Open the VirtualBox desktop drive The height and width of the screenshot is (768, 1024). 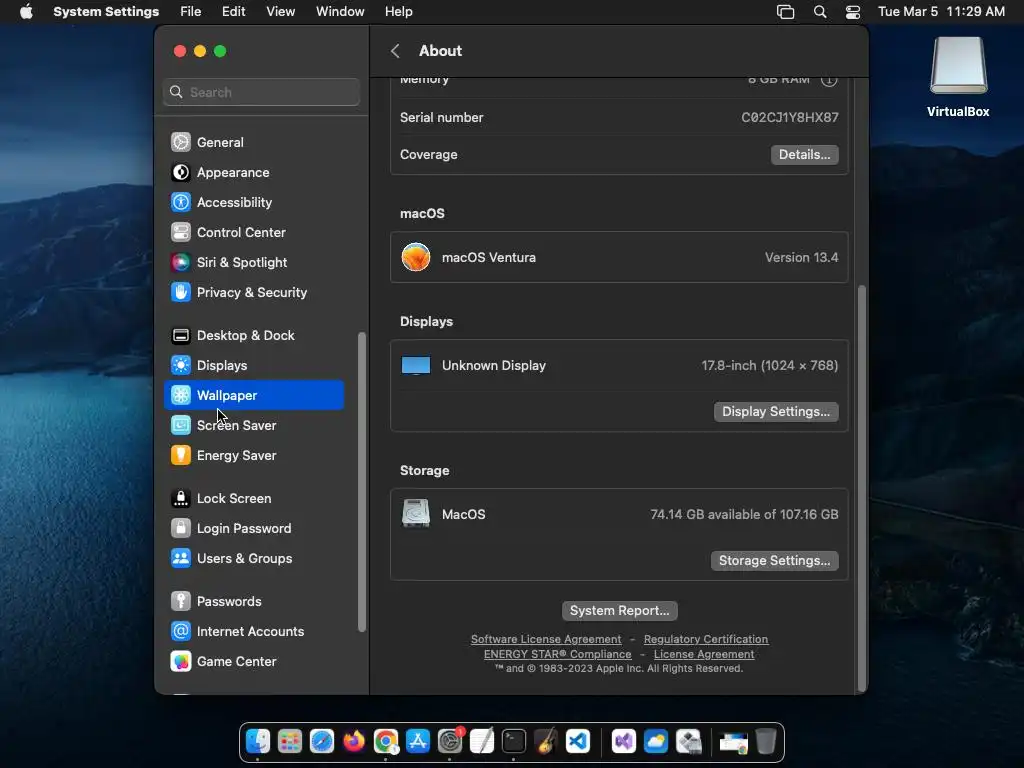(x=958, y=77)
